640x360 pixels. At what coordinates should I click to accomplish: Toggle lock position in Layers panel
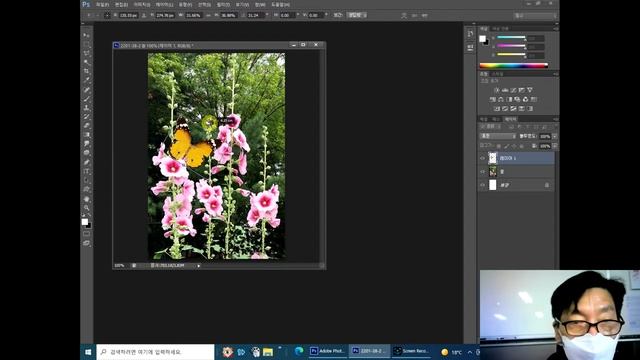(514, 146)
